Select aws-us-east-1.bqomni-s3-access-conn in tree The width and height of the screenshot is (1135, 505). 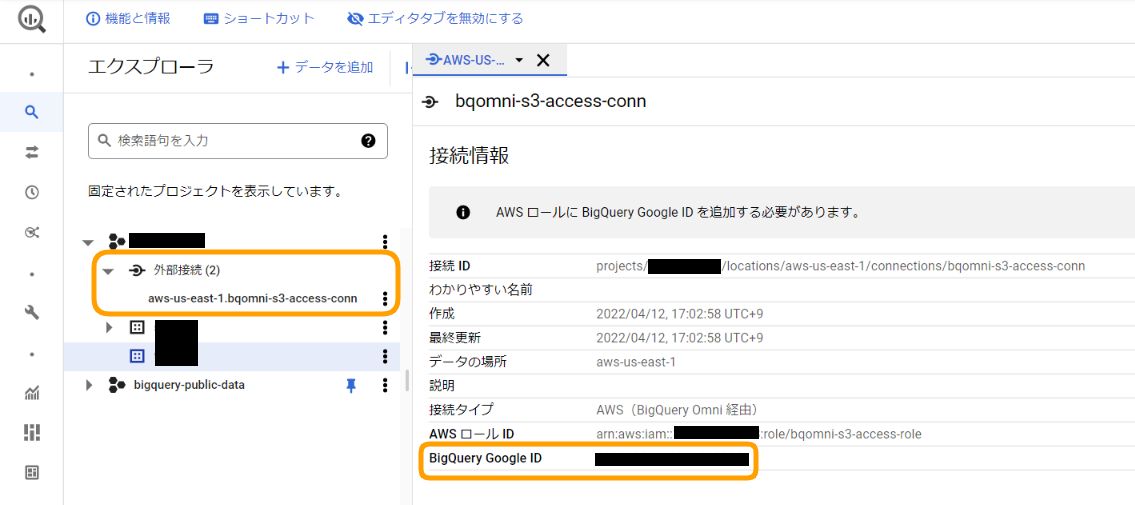[253, 298]
